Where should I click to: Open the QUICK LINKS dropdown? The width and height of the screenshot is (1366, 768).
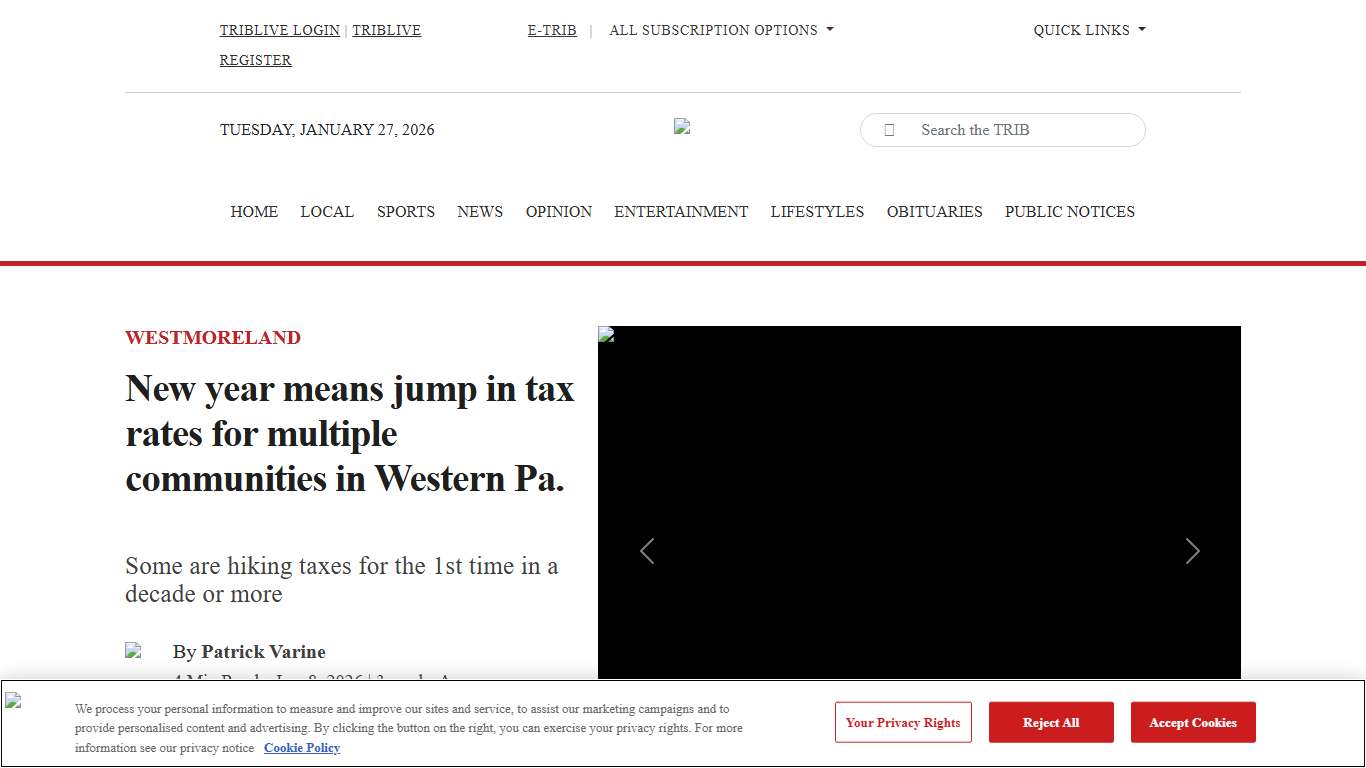[1082, 30]
